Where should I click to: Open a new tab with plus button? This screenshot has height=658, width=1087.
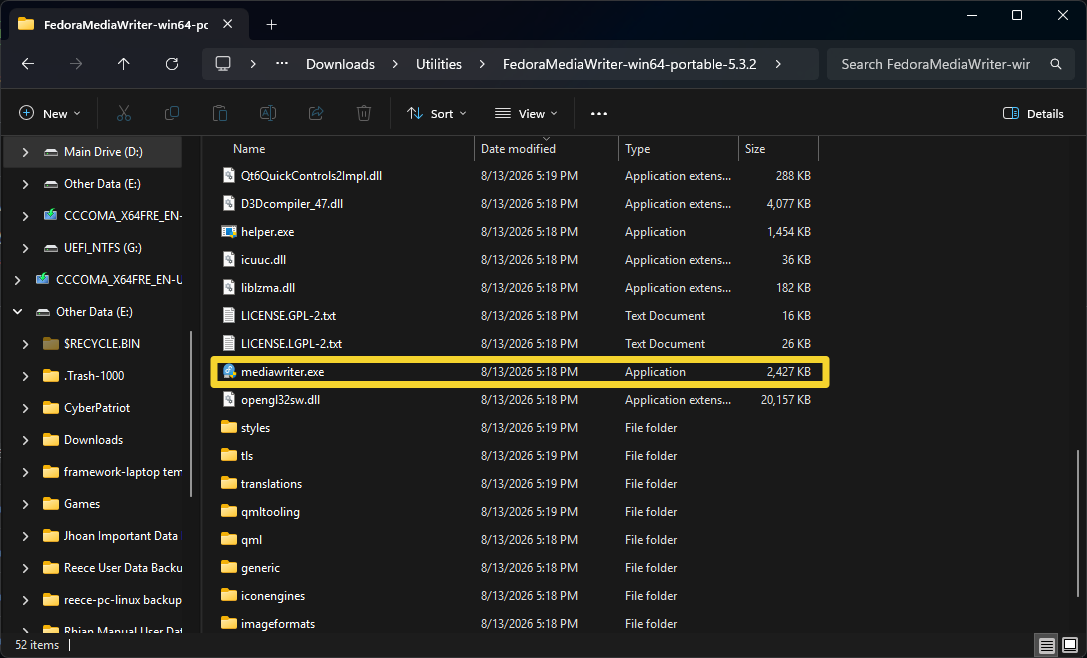click(272, 25)
